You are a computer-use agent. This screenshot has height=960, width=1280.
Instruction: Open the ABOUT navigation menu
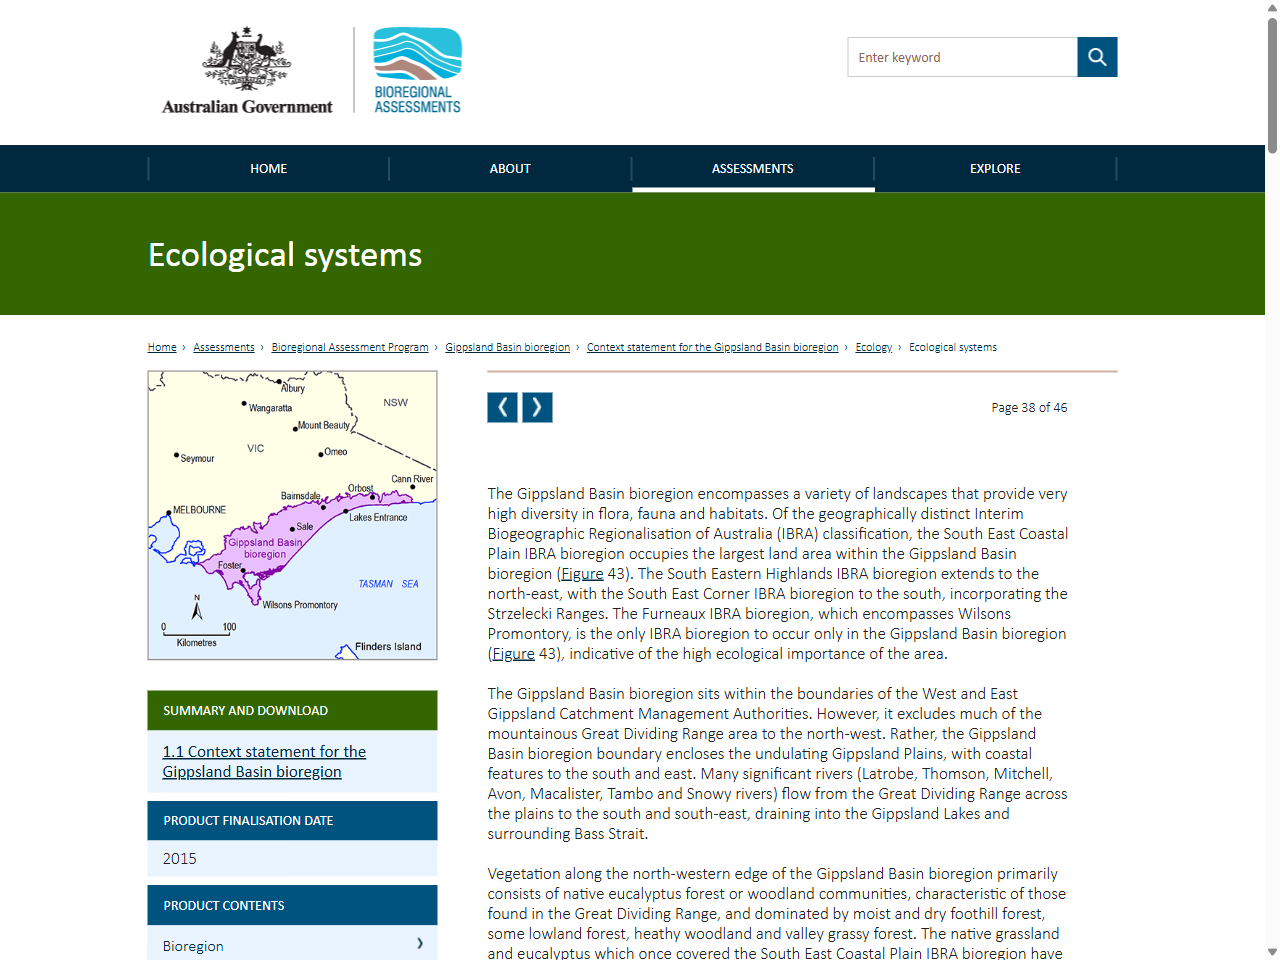click(x=510, y=168)
